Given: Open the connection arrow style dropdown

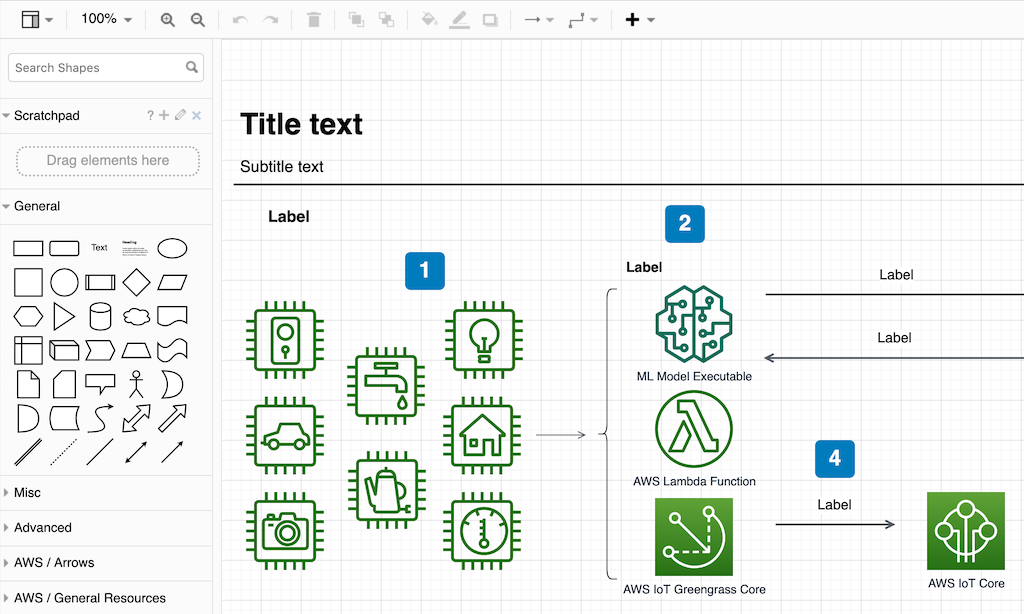Looking at the screenshot, I should point(539,20).
